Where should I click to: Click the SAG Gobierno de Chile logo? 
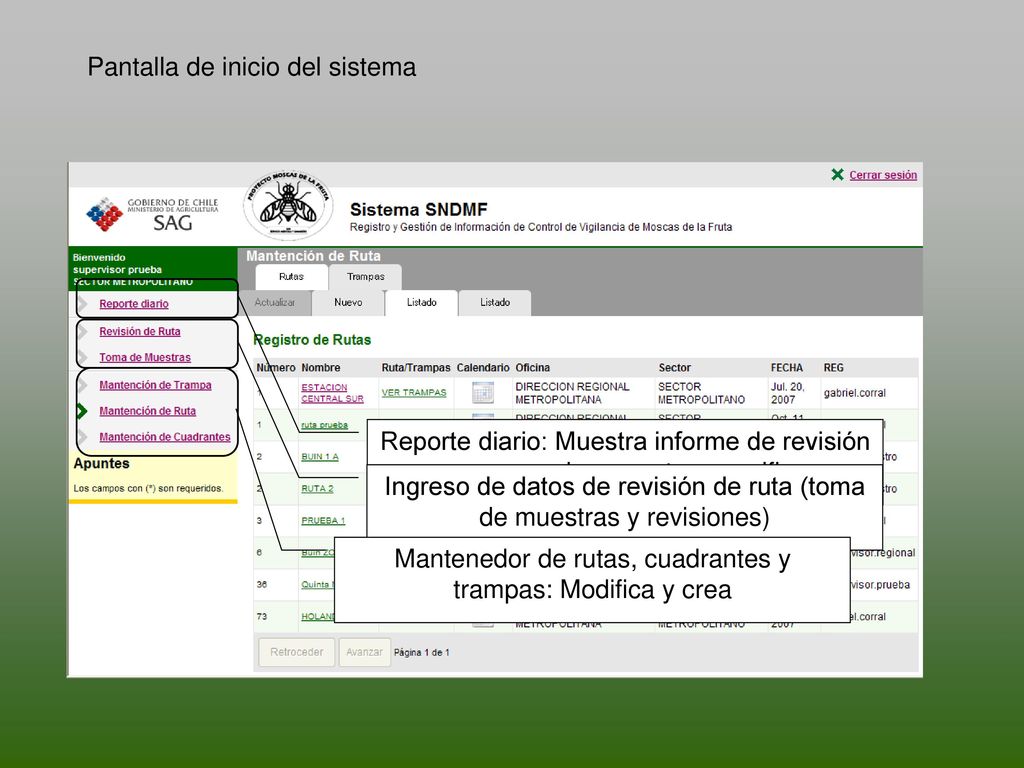(153, 214)
